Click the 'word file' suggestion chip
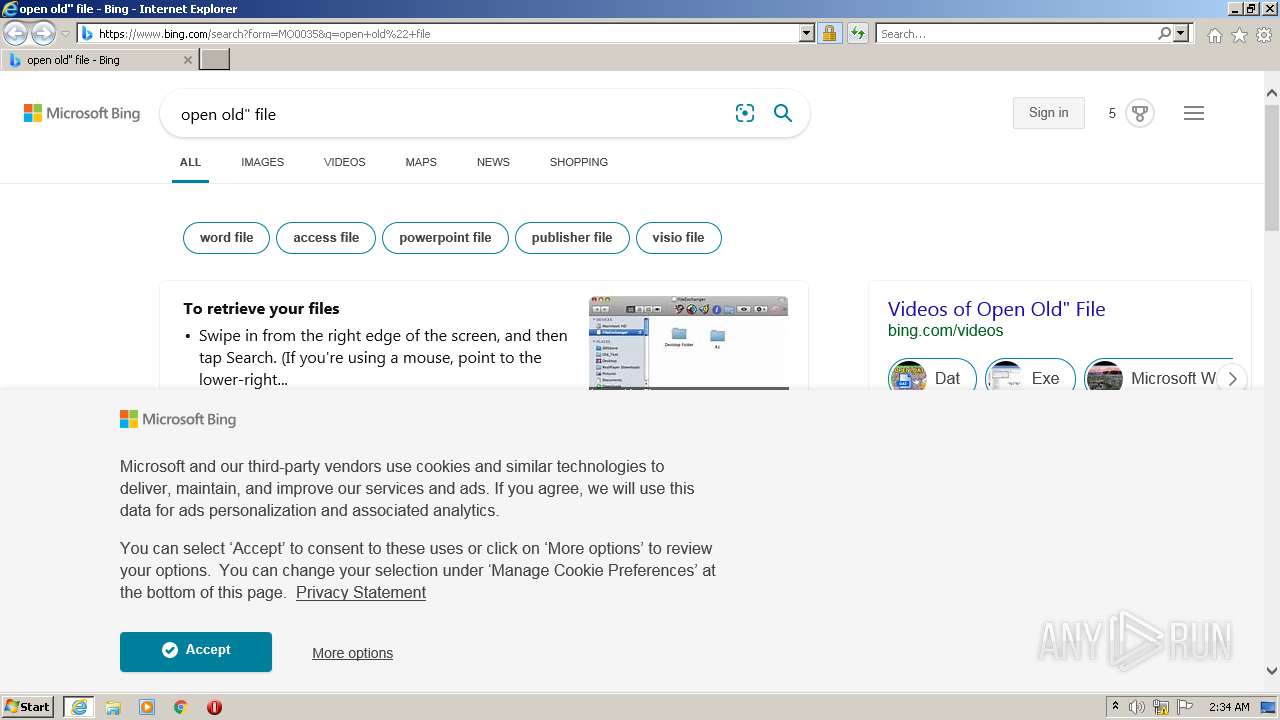The image size is (1280, 720). [x=226, y=238]
